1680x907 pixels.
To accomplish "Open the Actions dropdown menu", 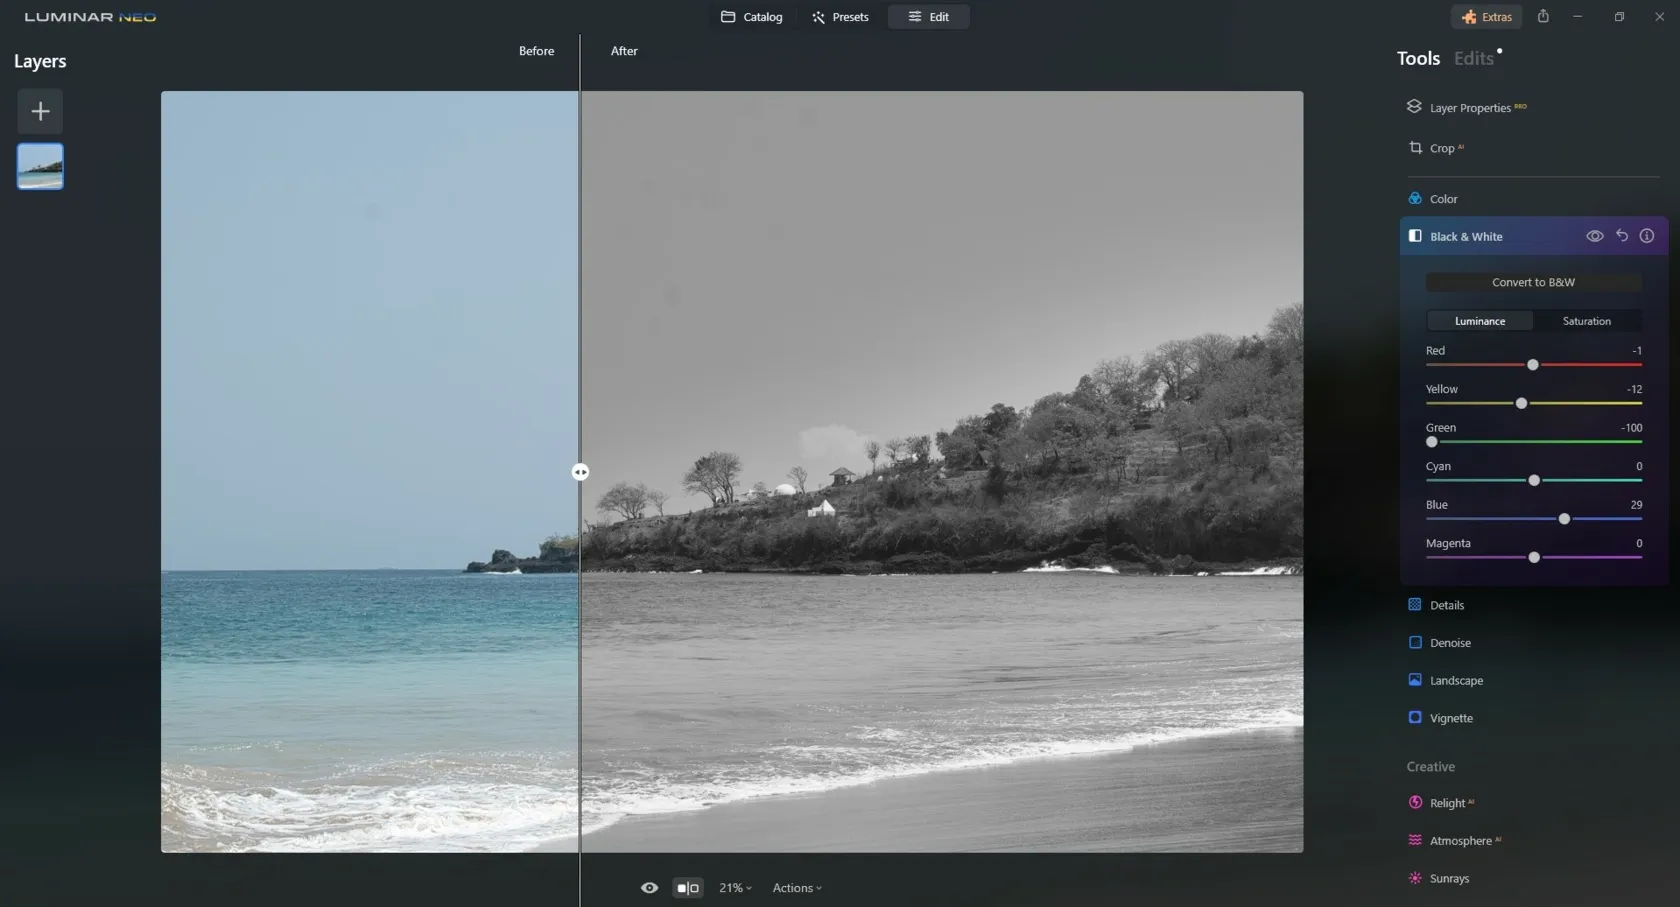I will coord(797,888).
